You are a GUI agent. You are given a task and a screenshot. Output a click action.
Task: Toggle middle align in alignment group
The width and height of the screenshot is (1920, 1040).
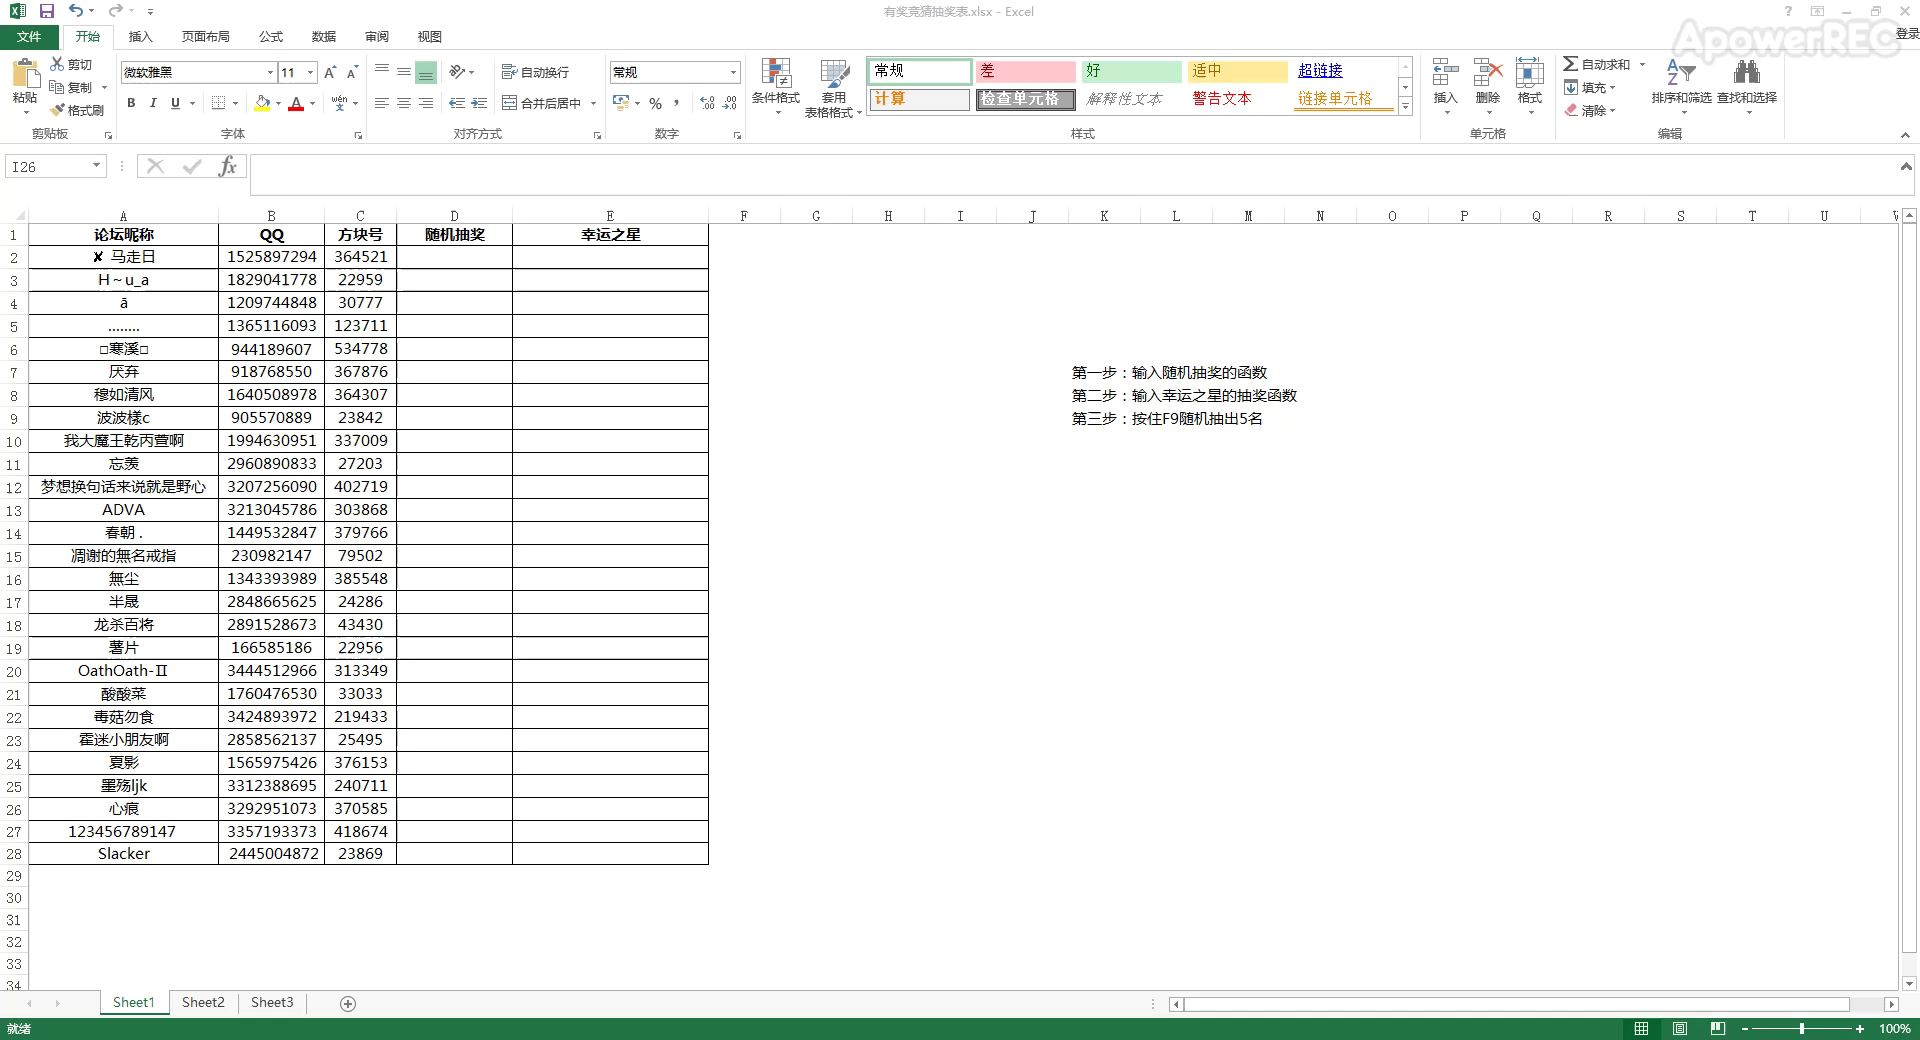tap(404, 72)
